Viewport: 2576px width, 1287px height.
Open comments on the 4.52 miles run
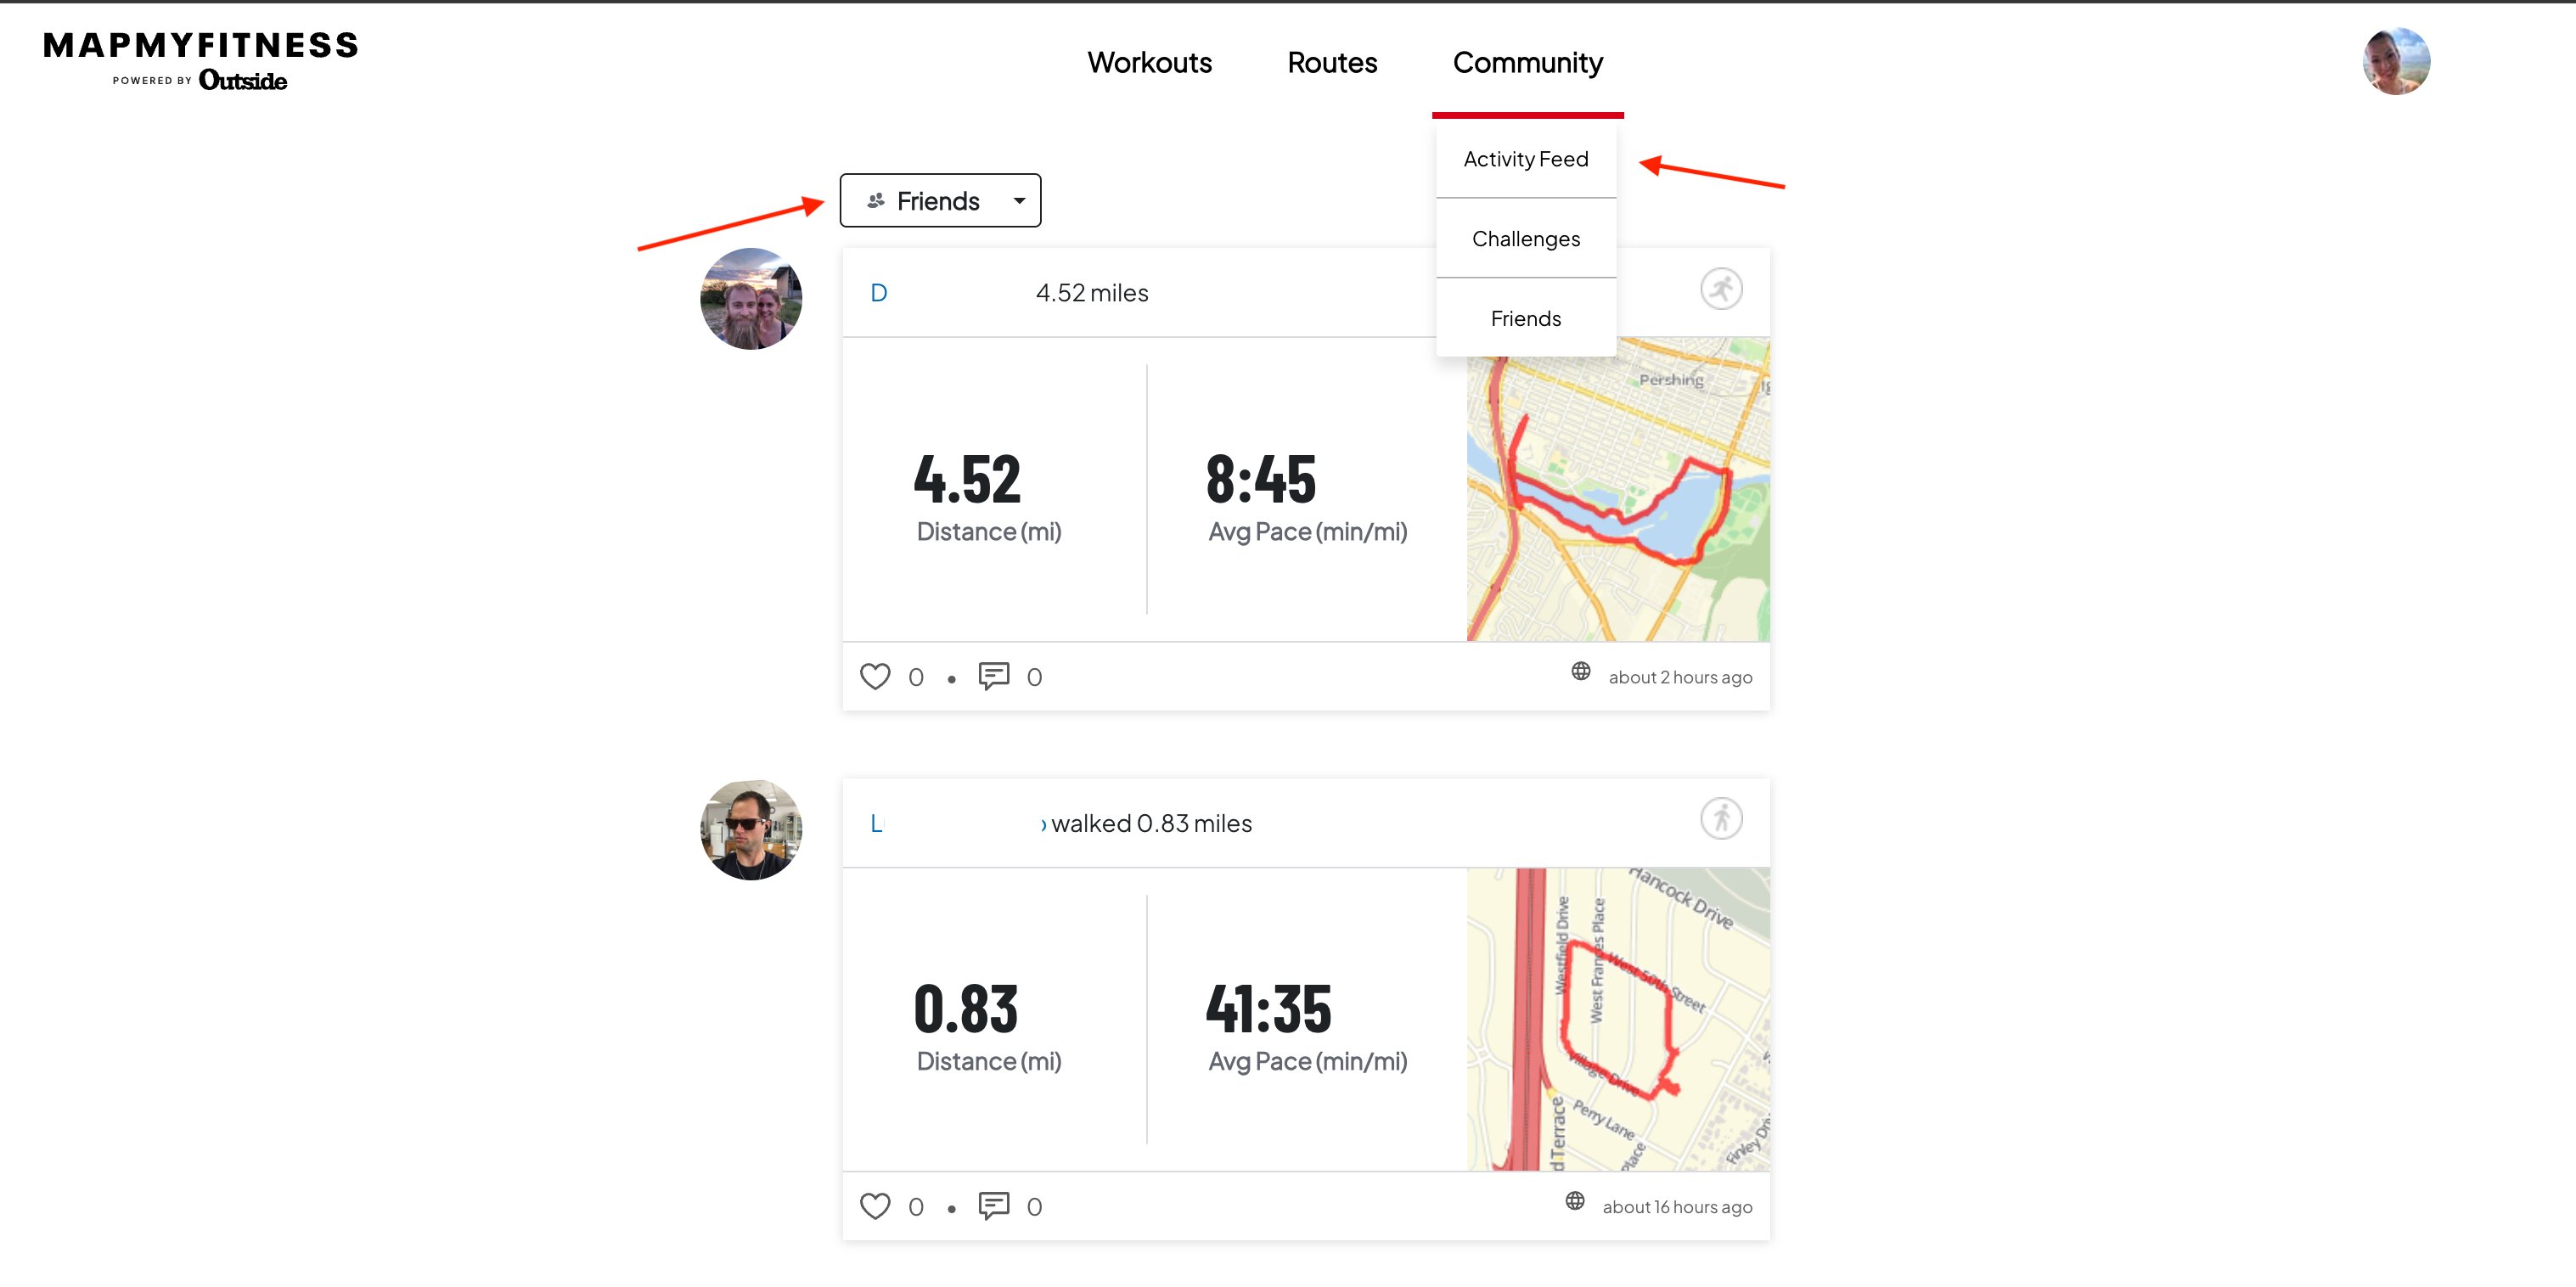click(x=993, y=676)
